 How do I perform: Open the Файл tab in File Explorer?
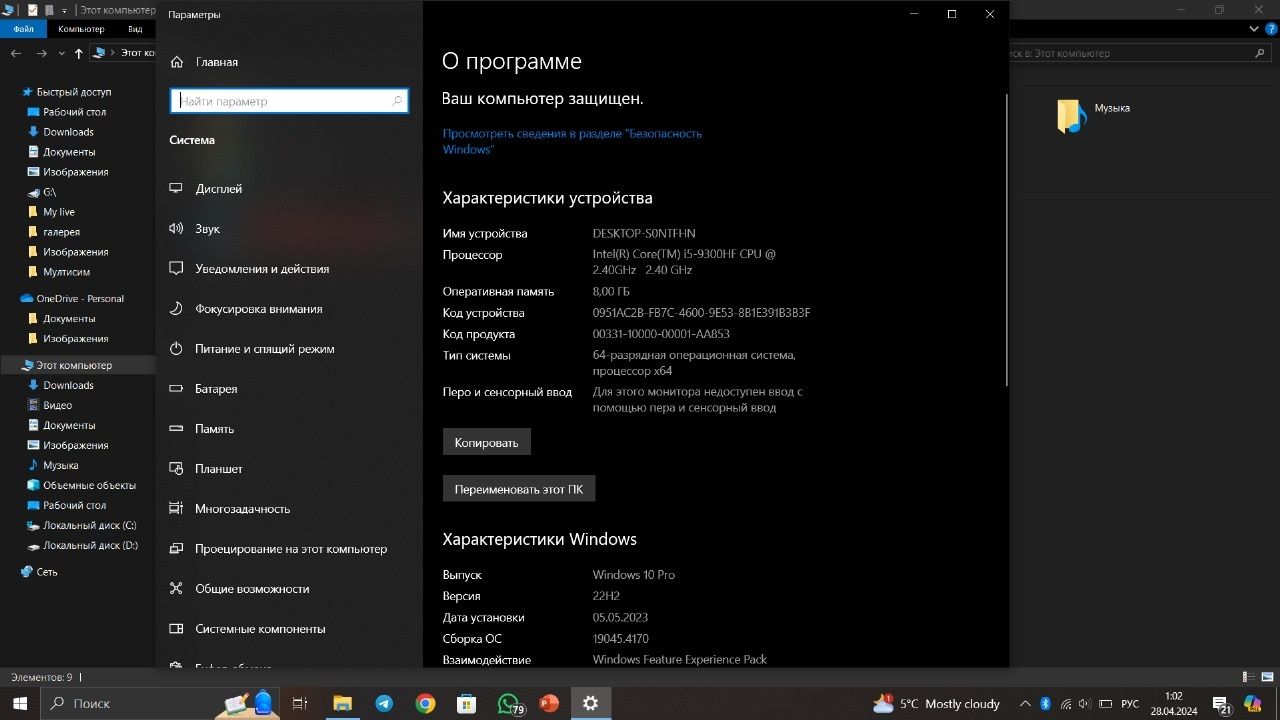click(23, 29)
